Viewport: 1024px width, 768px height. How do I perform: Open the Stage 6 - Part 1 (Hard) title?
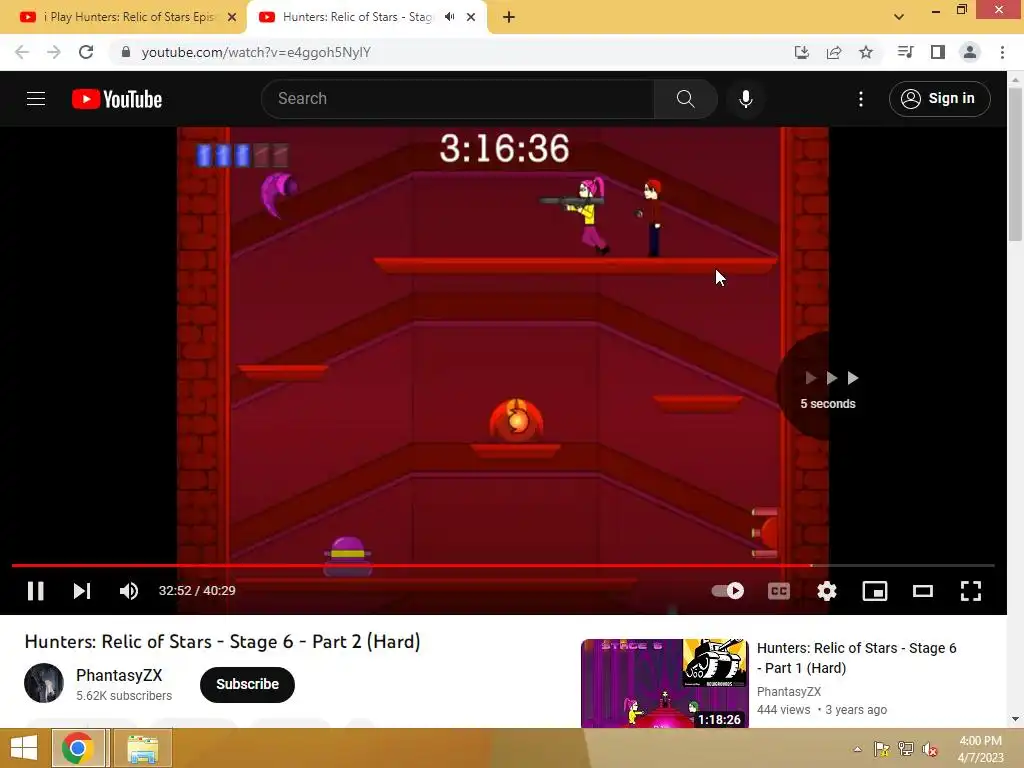[856, 658]
